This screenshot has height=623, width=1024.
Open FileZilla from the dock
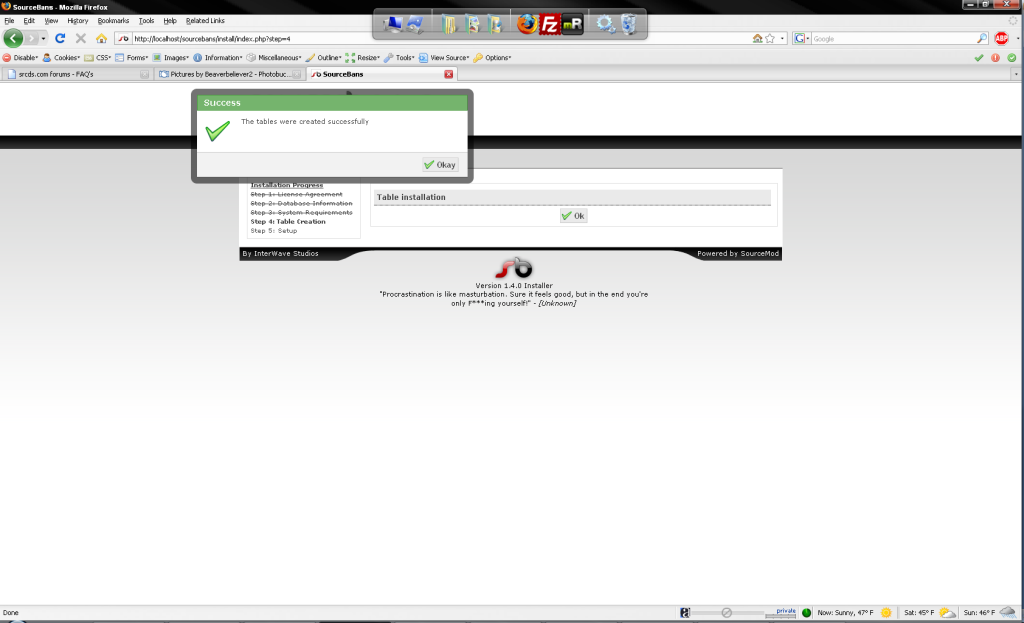550,25
